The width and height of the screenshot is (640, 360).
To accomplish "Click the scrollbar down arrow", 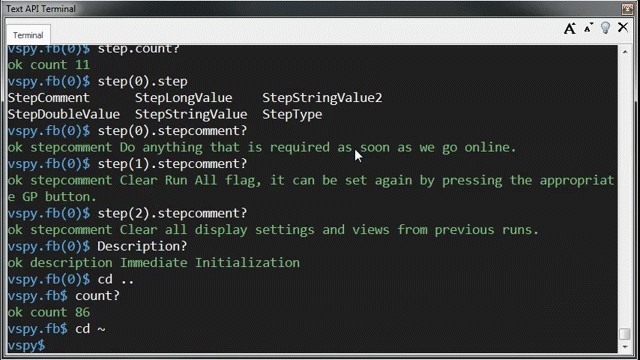I will point(625,347).
